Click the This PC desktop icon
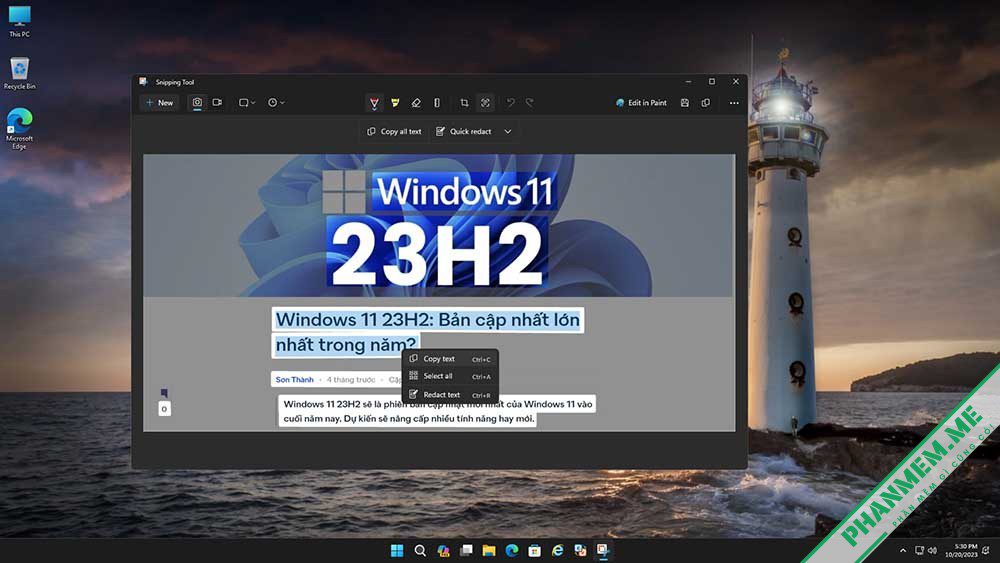The image size is (1000, 563). pos(19,21)
